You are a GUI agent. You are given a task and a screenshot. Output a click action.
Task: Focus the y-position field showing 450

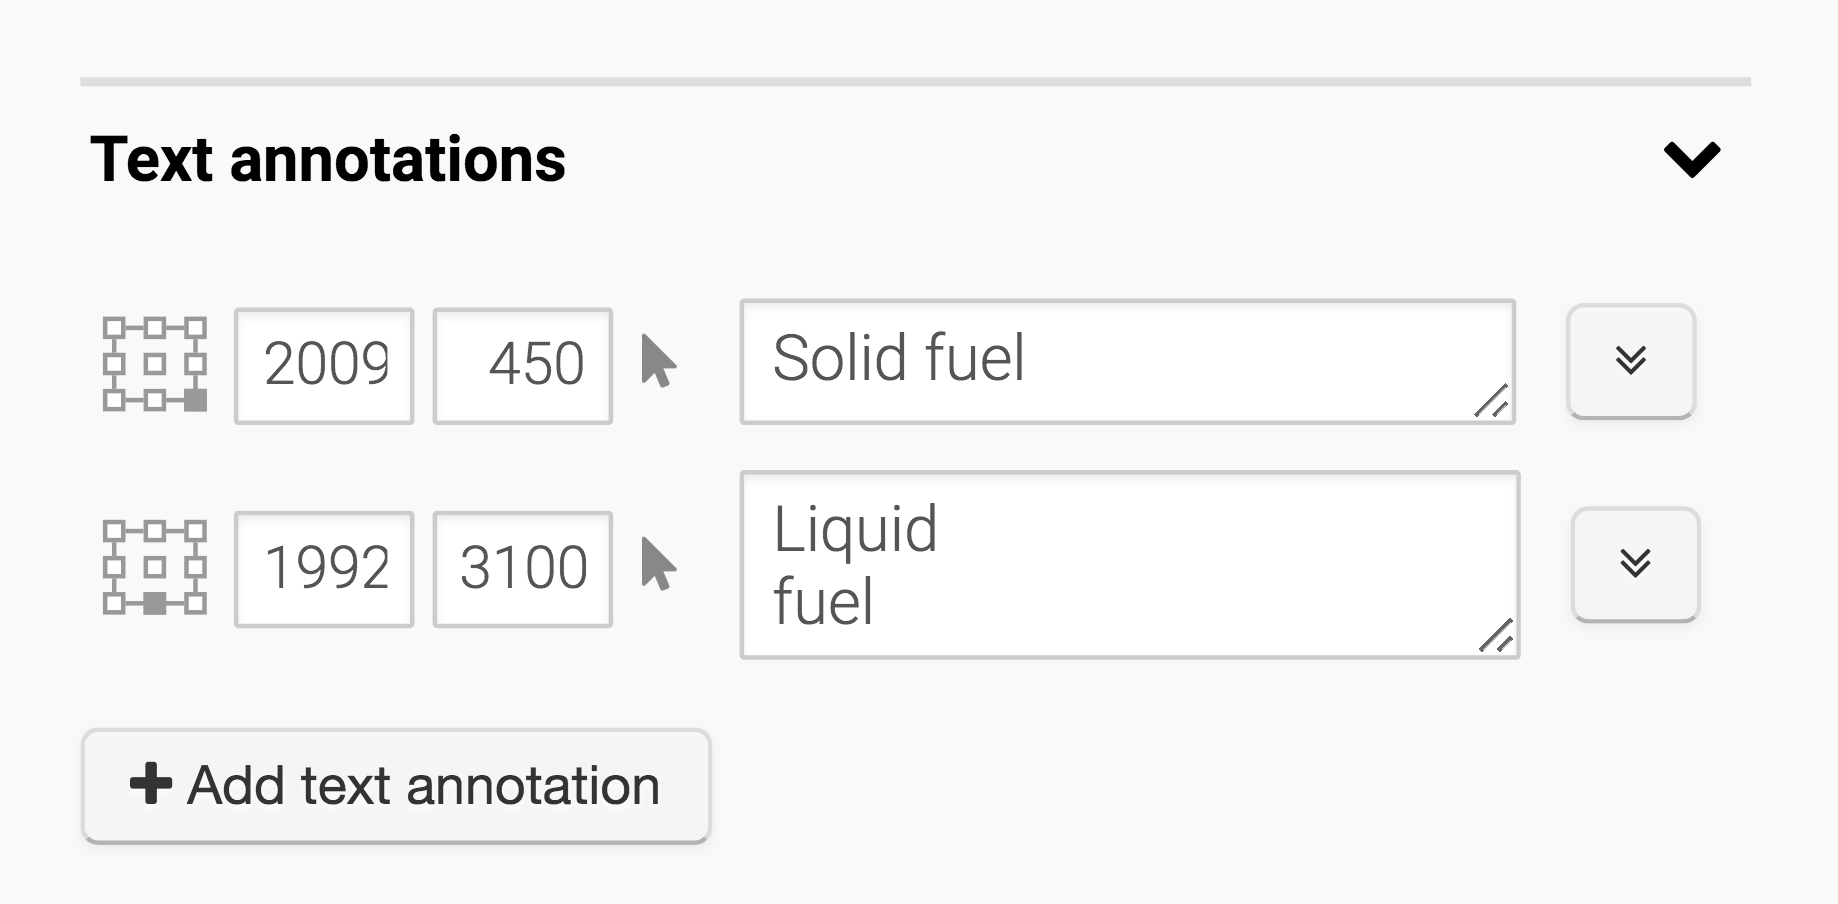click(x=522, y=366)
